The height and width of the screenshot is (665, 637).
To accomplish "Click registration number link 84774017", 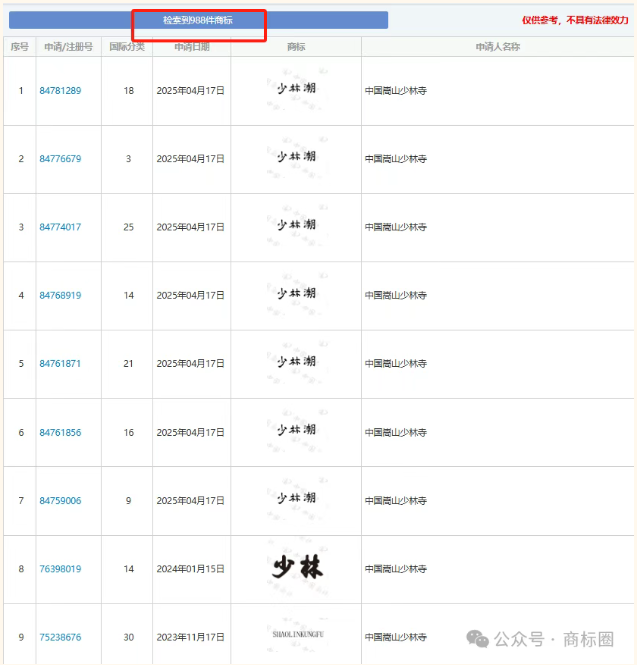I will click(60, 227).
